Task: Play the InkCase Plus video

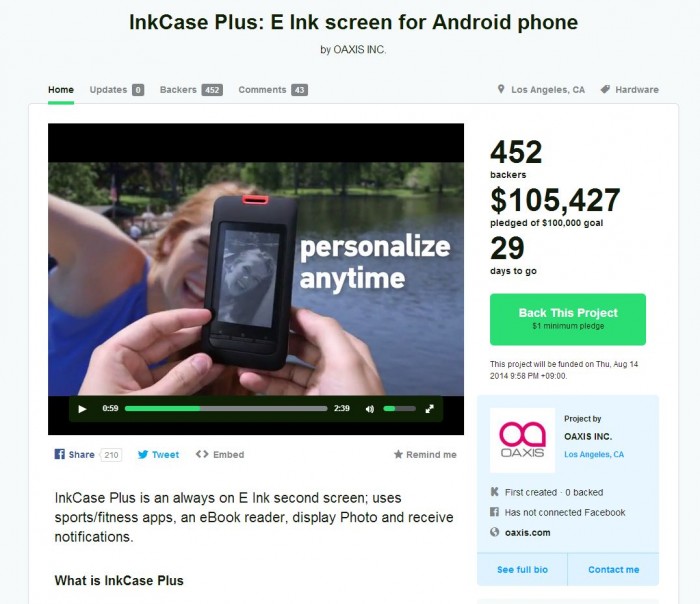Action: click(x=82, y=409)
